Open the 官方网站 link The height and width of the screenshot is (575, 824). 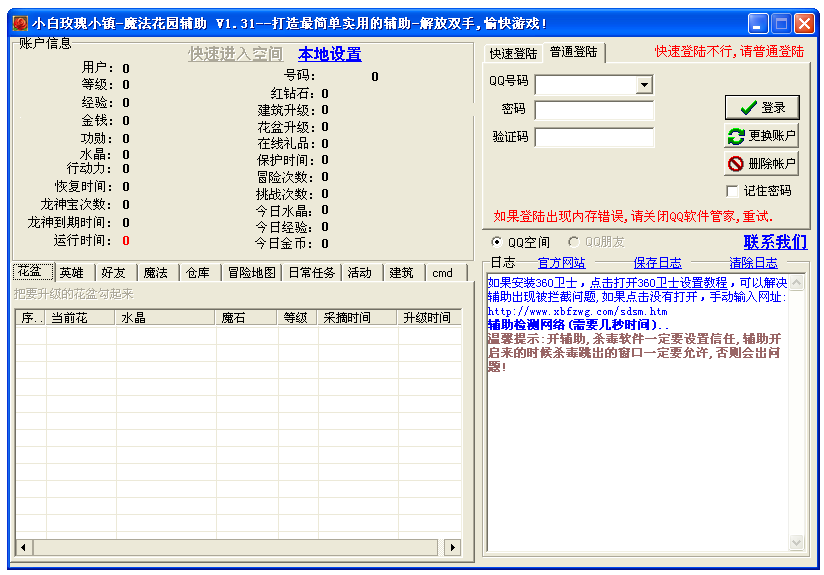(x=561, y=263)
